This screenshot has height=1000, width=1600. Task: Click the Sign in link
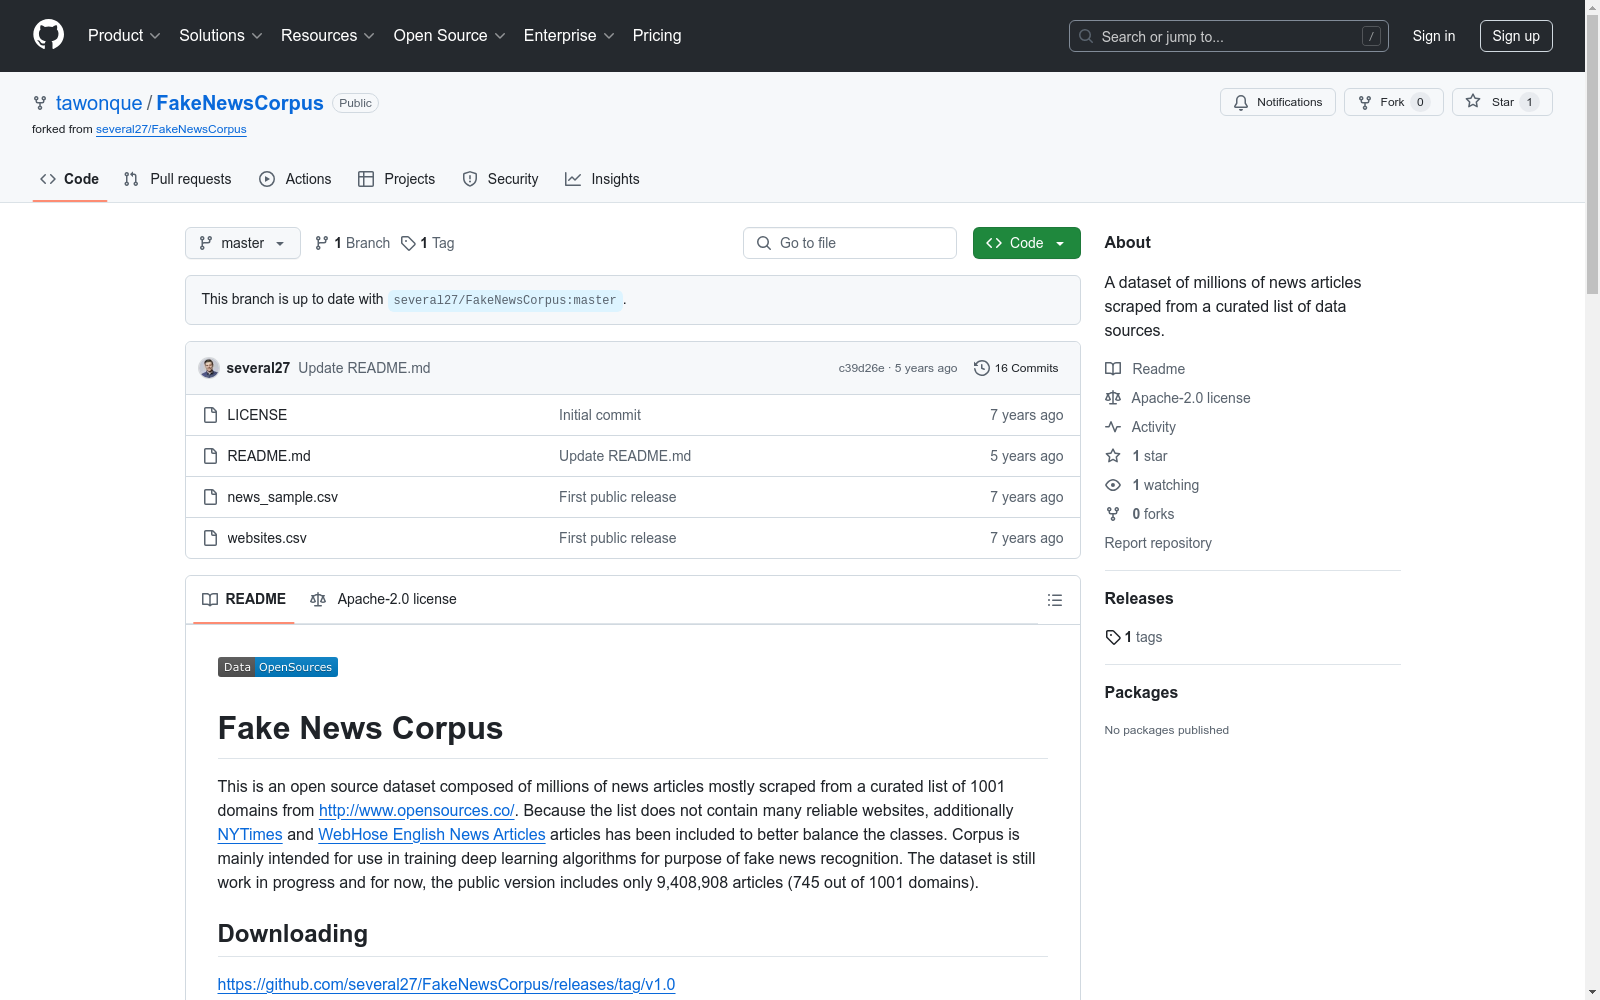(x=1434, y=36)
